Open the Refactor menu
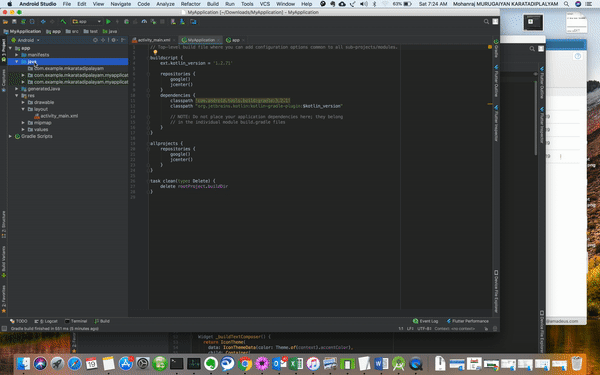 (x=191, y=4)
